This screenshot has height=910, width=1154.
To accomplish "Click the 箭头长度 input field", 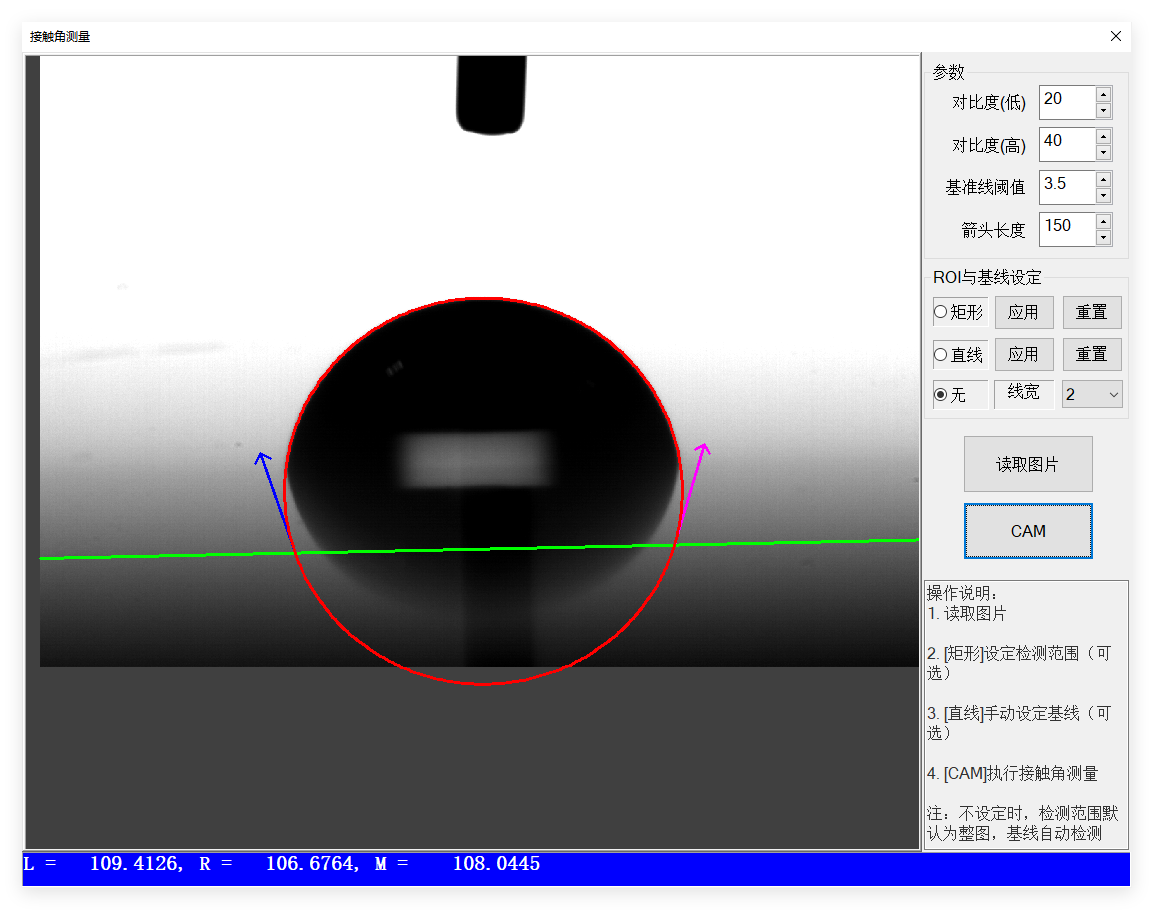I will pos(1066,228).
